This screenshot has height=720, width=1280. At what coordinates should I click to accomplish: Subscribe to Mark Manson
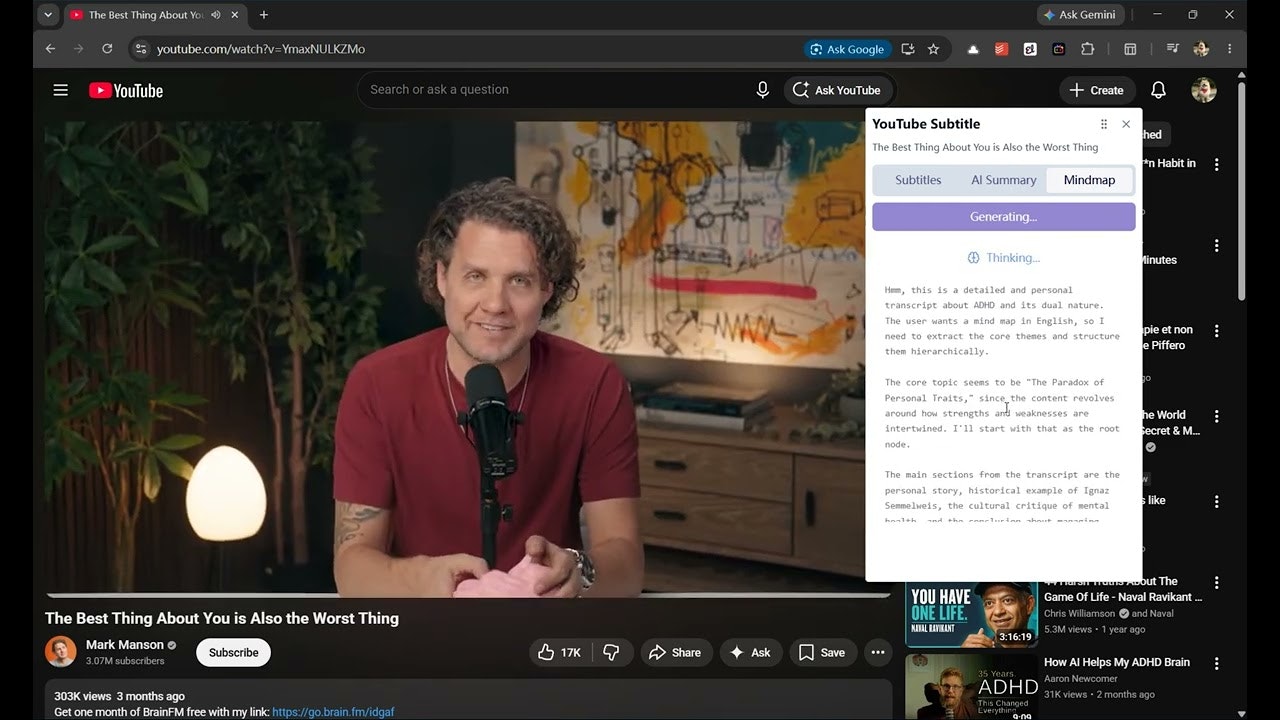coord(233,652)
